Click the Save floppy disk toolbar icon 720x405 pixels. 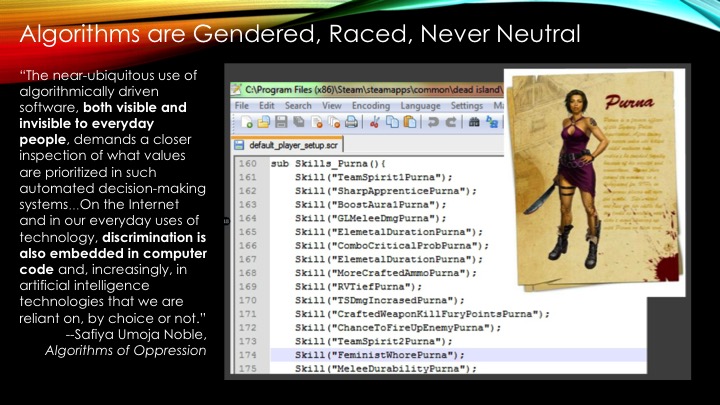tap(281, 122)
